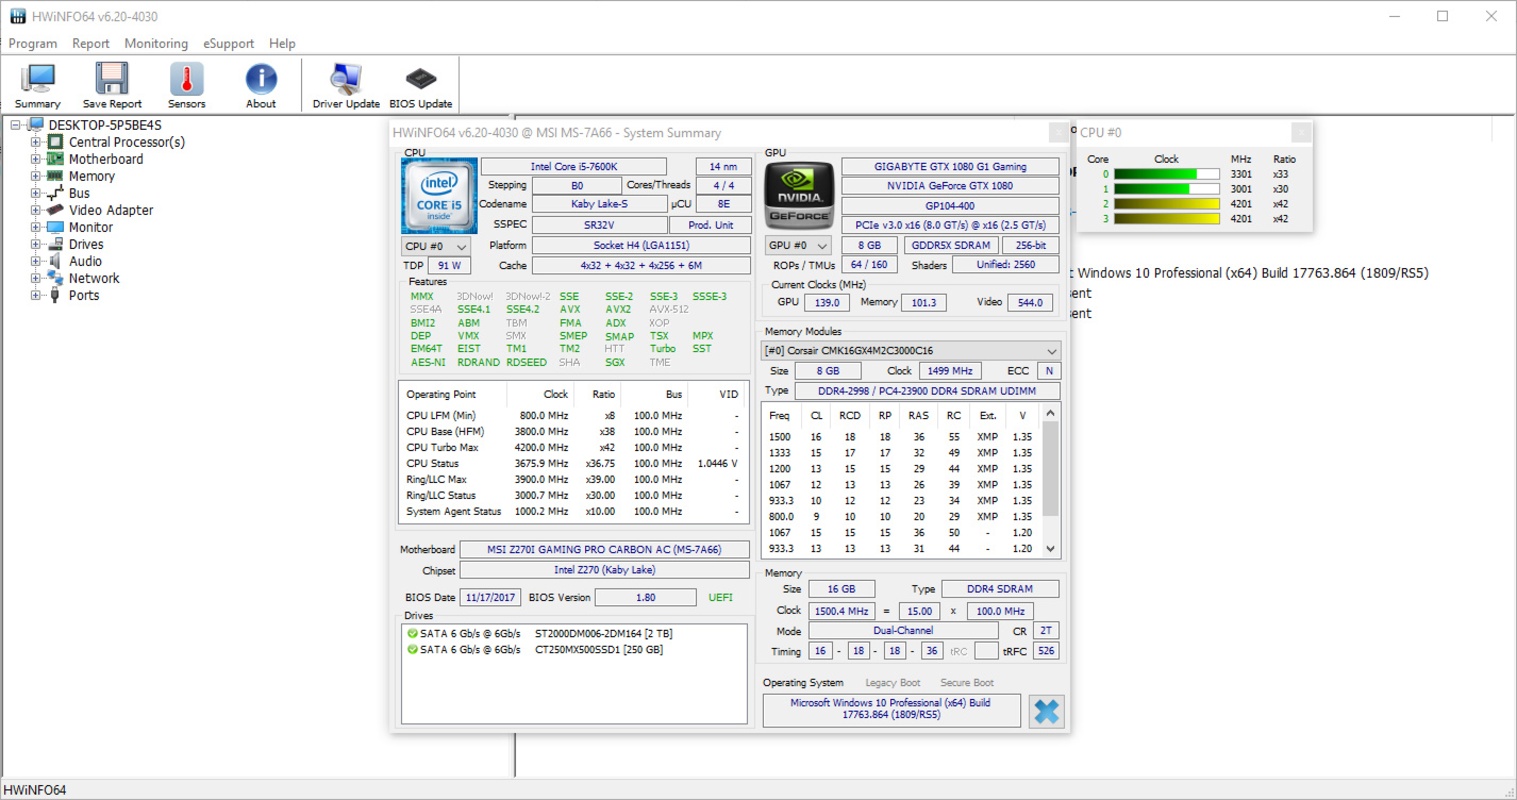Open the GPU #0 selector dropdown
The height and width of the screenshot is (800, 1517).
click(797, 245)
